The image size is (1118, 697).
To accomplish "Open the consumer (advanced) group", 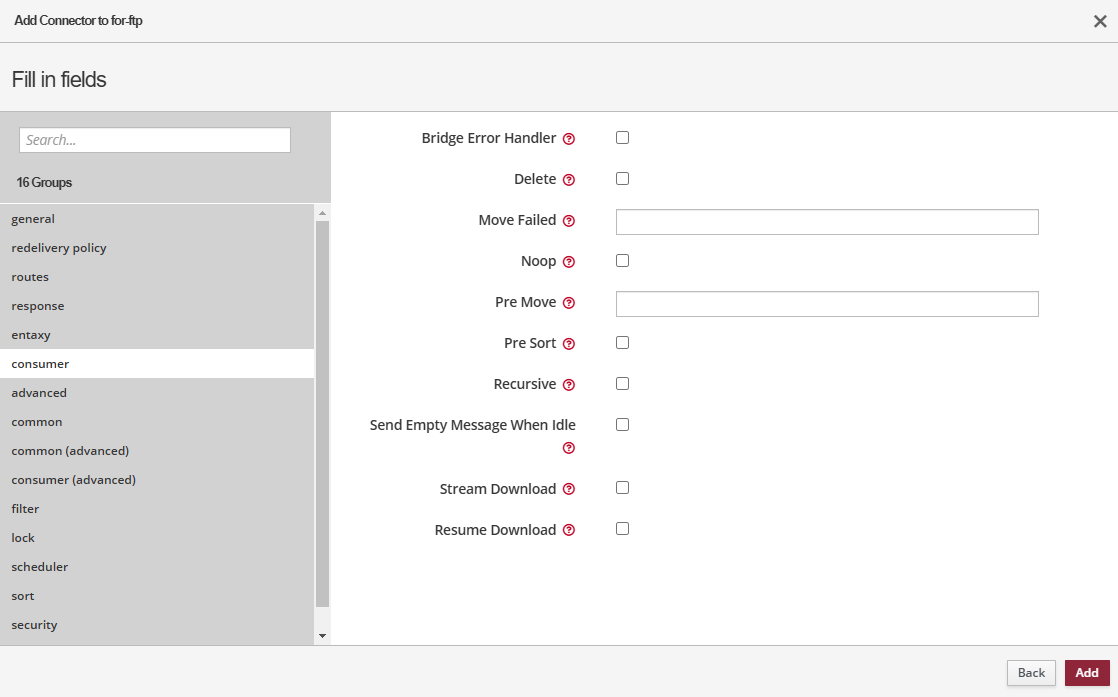I will tap(73, 480).
